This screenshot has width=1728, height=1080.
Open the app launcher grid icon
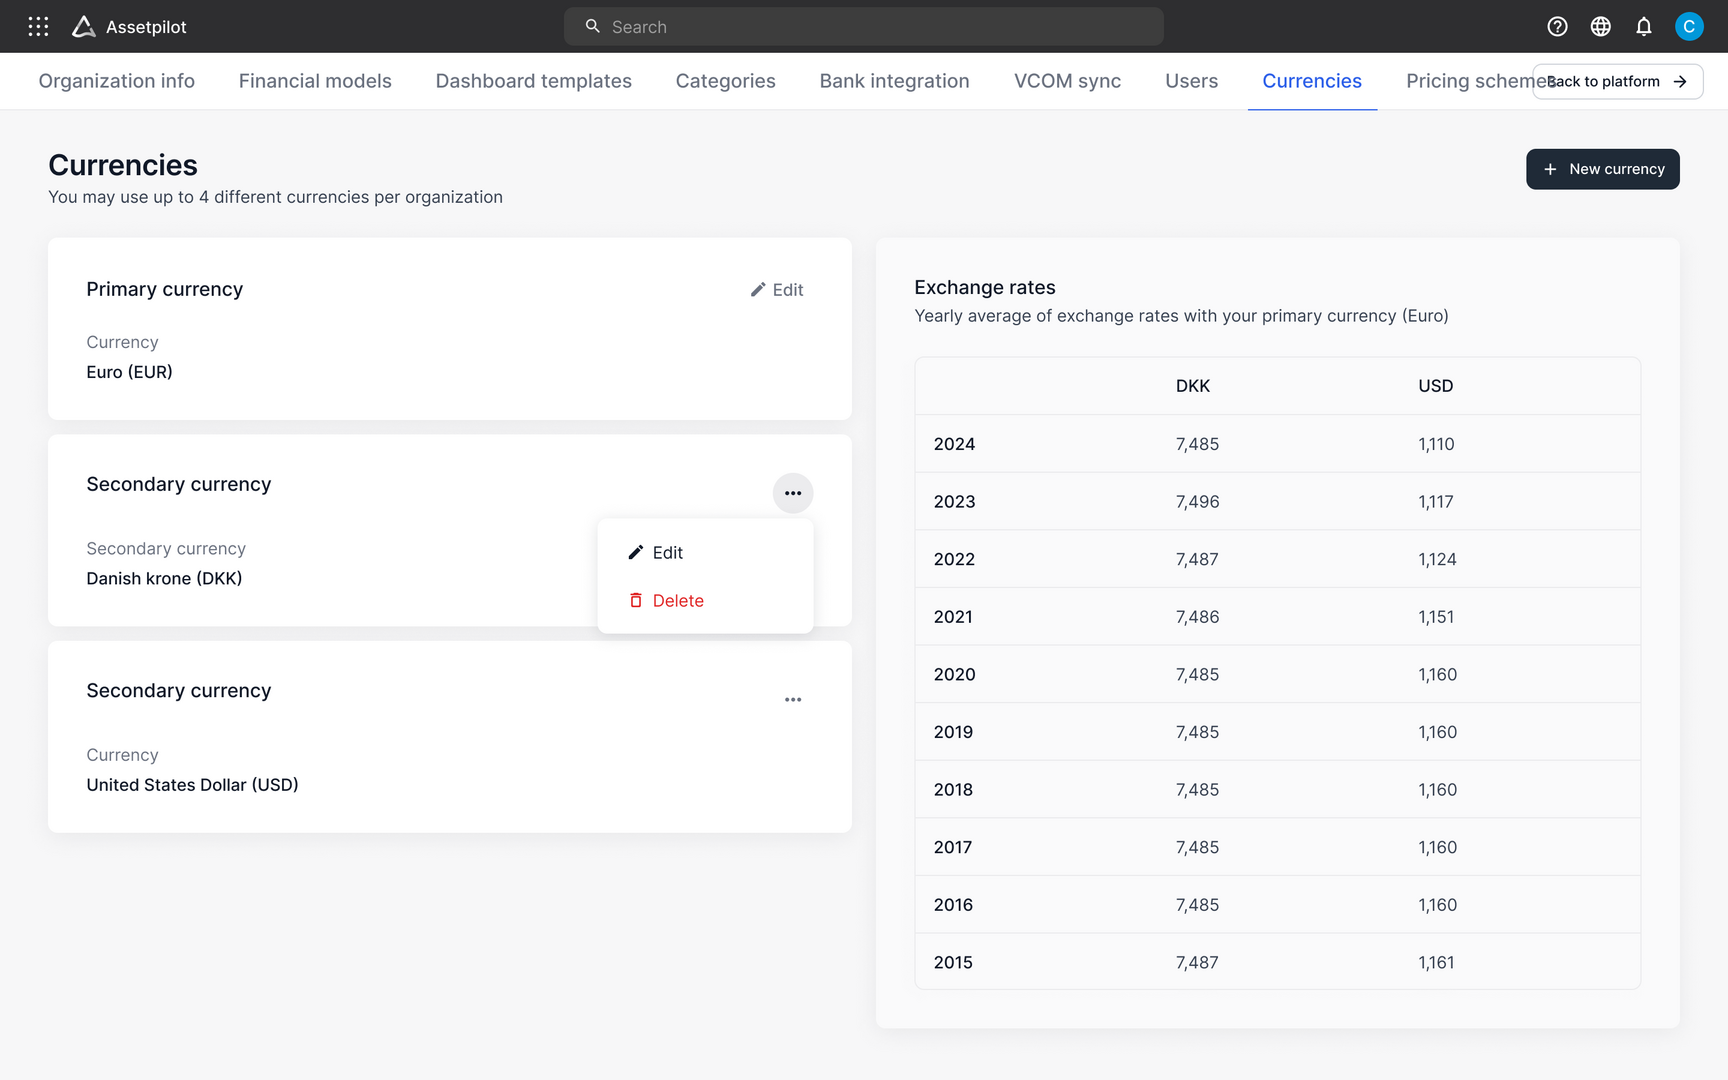tap(38, 27)
